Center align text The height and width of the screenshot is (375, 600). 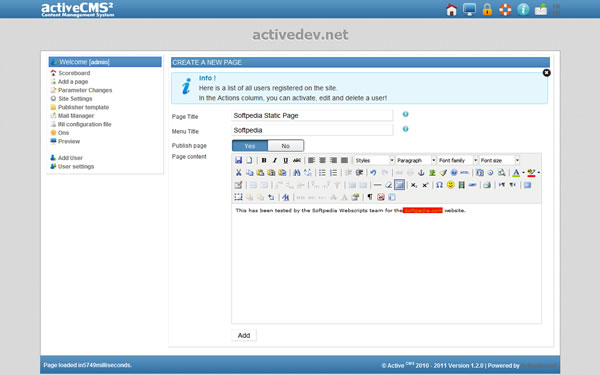[323, 160]
